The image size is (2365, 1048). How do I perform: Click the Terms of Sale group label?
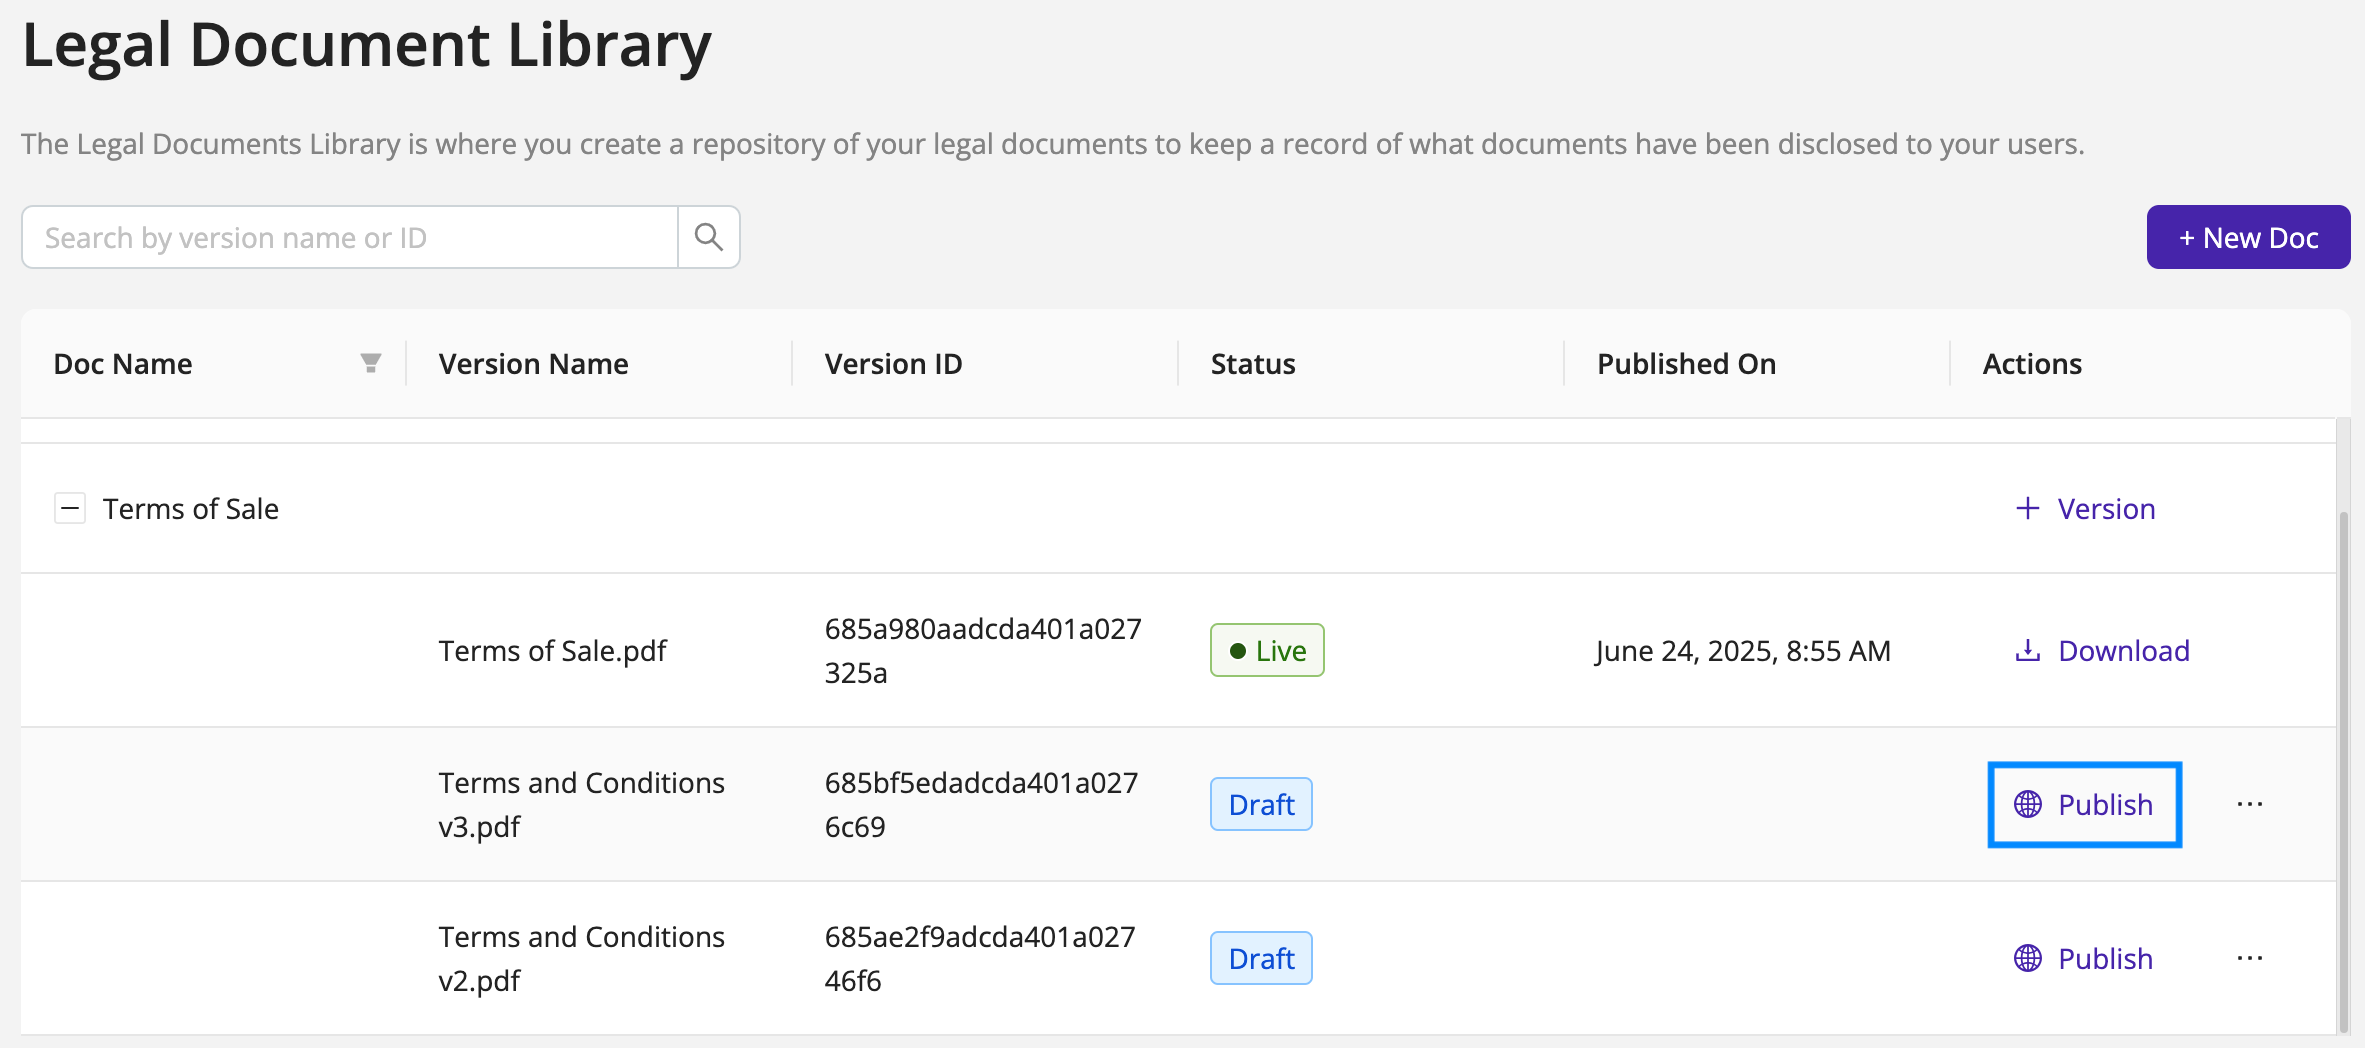point(190,508)
